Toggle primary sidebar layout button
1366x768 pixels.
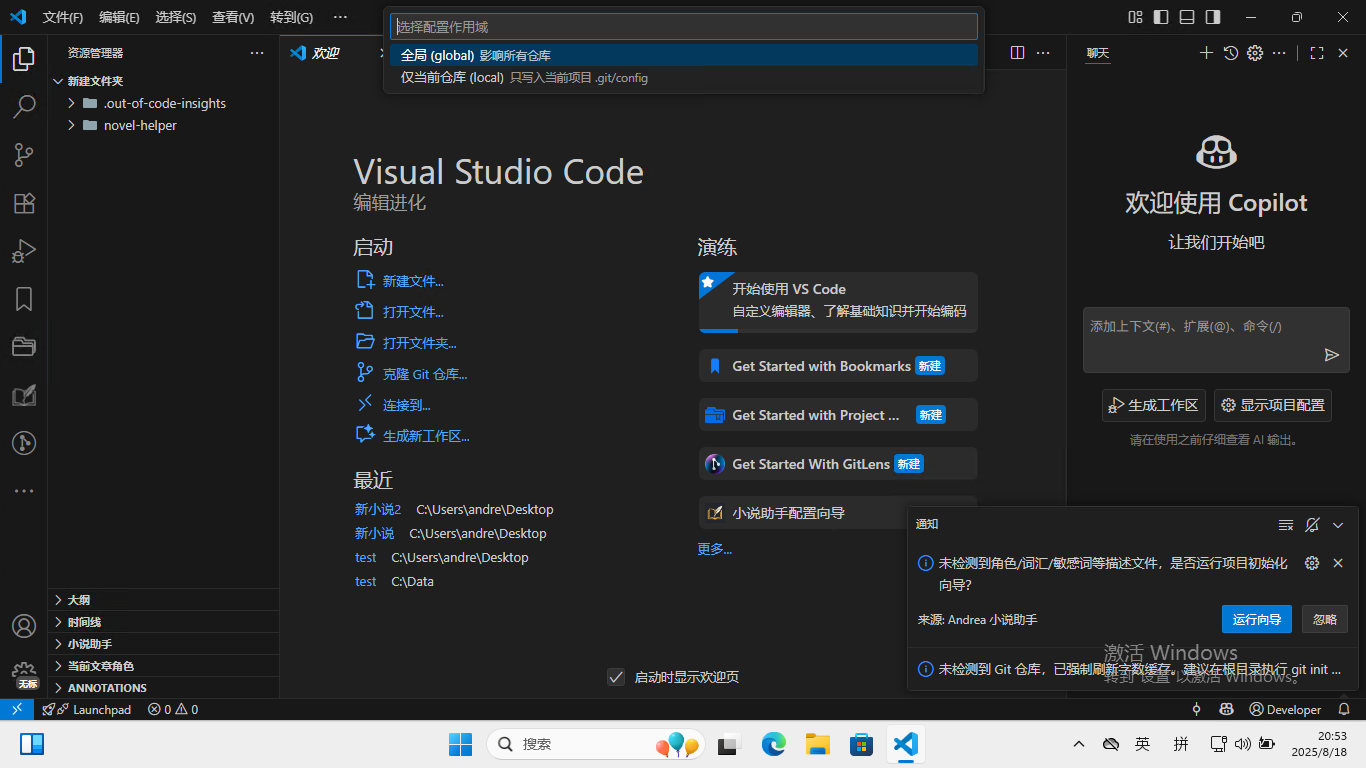(x=1161, y=17)
